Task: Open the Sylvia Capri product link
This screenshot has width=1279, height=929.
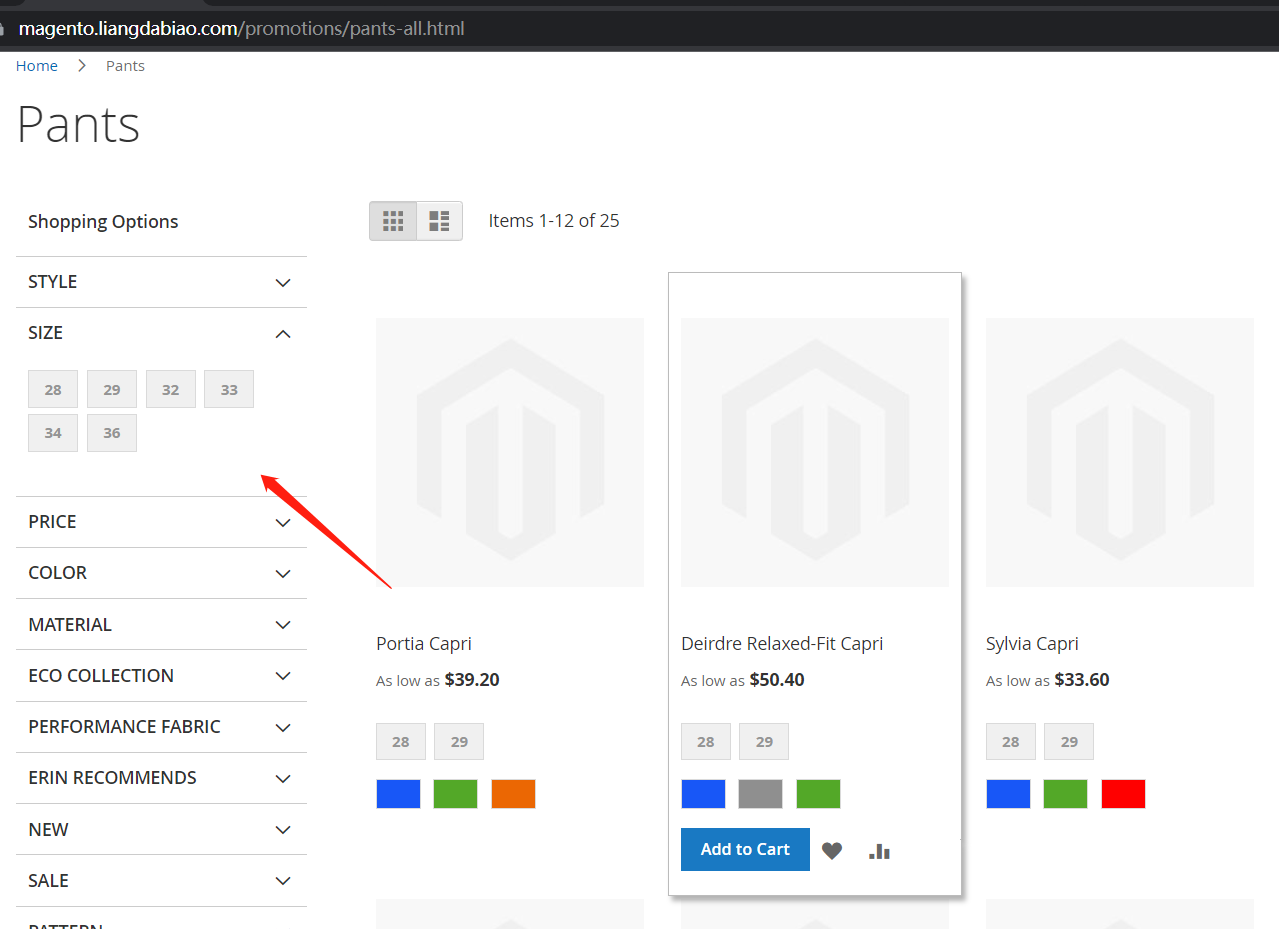Action: click(x=1032, y=644)
